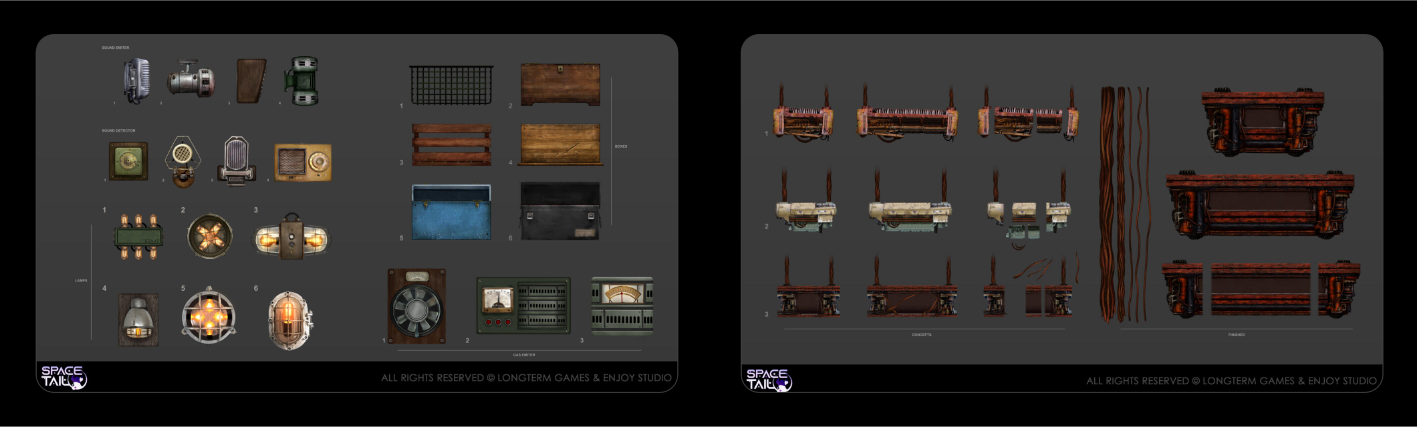Image resolution: width=1417 pixels, height=427 pixels.
Task: Click the CONCEPTS label under platforms
Action: tap(922, 334)
